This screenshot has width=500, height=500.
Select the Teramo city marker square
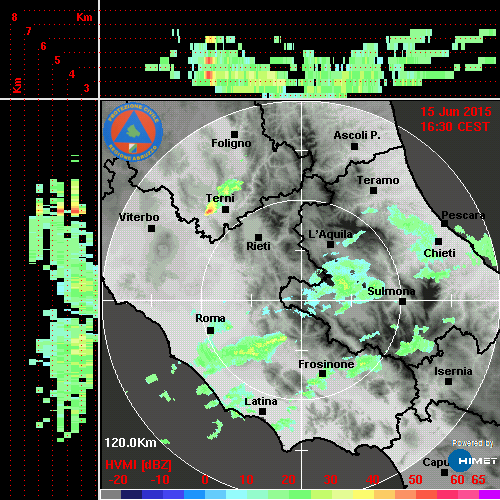click(373, 191)
